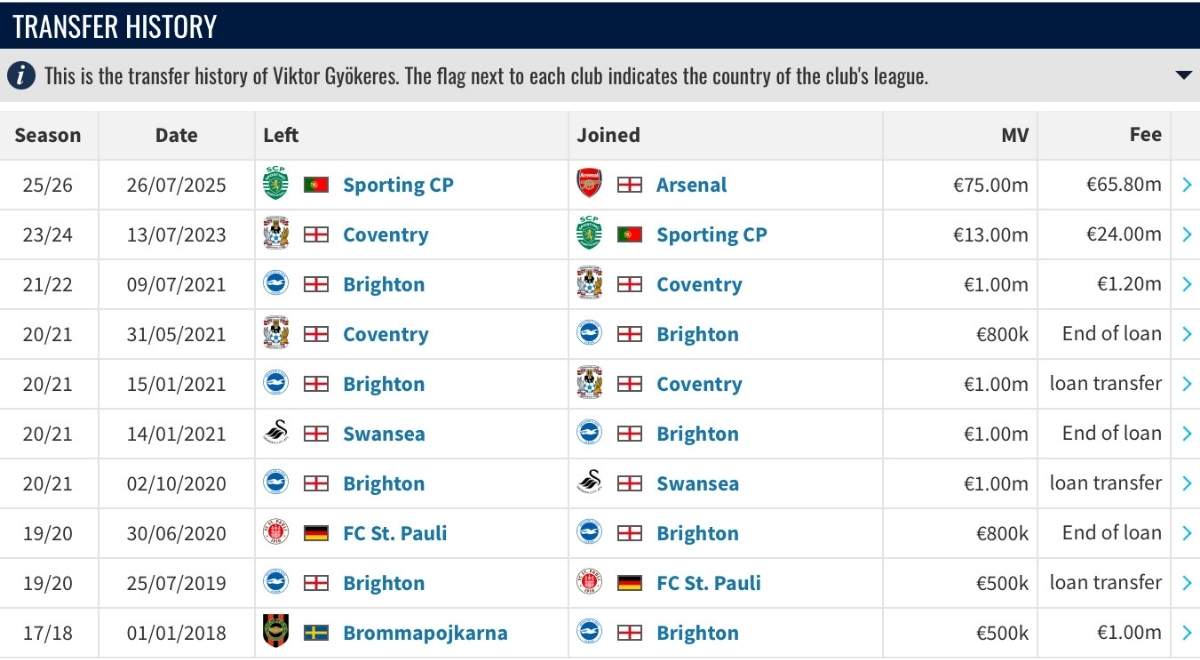
Task: Click the Swansea crest in the 14/01/2021 row
Action: point(275,433)
